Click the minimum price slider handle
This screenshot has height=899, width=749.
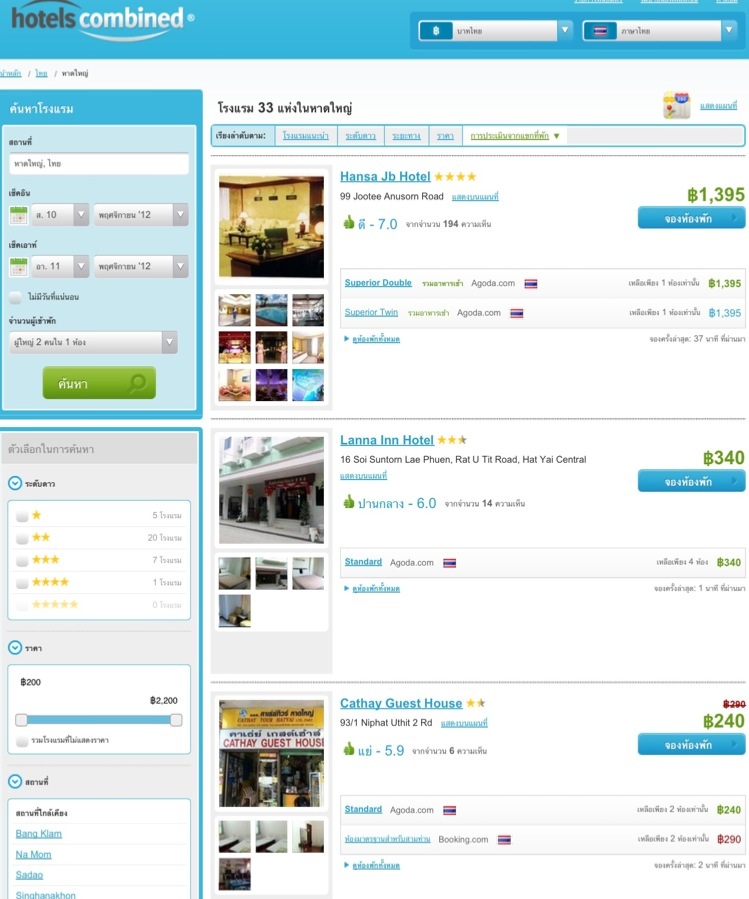click(x=21, y=720)
